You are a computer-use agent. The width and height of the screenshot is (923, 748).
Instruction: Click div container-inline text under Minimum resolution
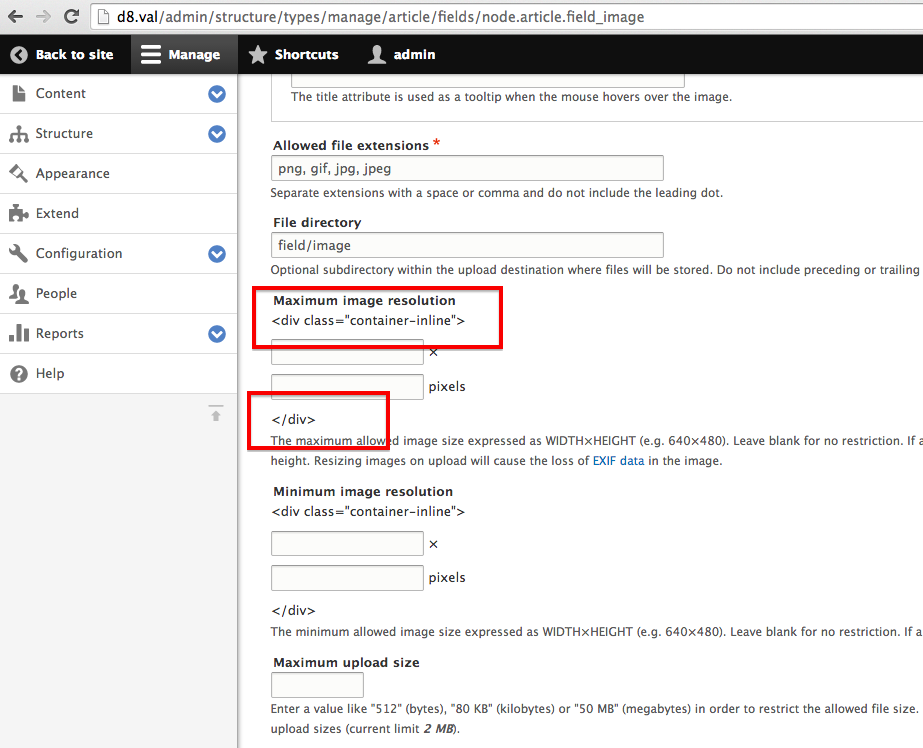click(368, 512)
